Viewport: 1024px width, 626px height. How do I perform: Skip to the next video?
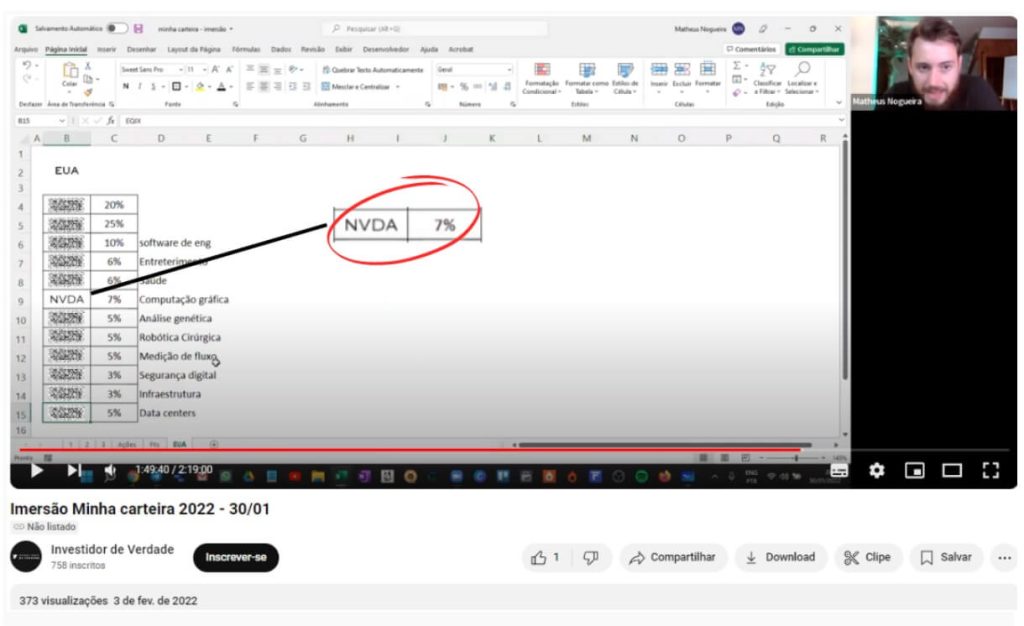(x=74, y=470)
